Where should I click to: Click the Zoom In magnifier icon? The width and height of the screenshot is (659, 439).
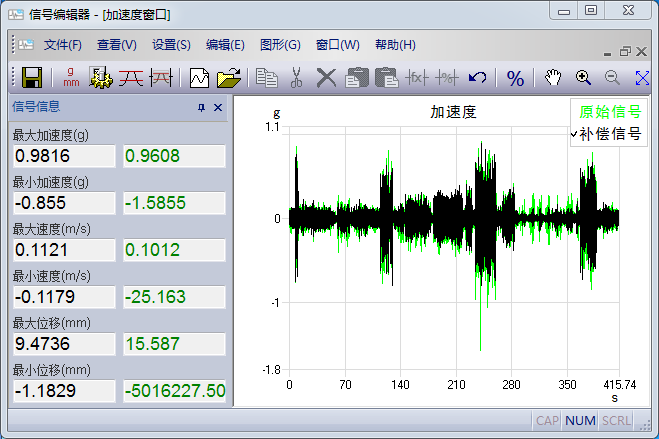pyautogui.click(x=583, y=77)
